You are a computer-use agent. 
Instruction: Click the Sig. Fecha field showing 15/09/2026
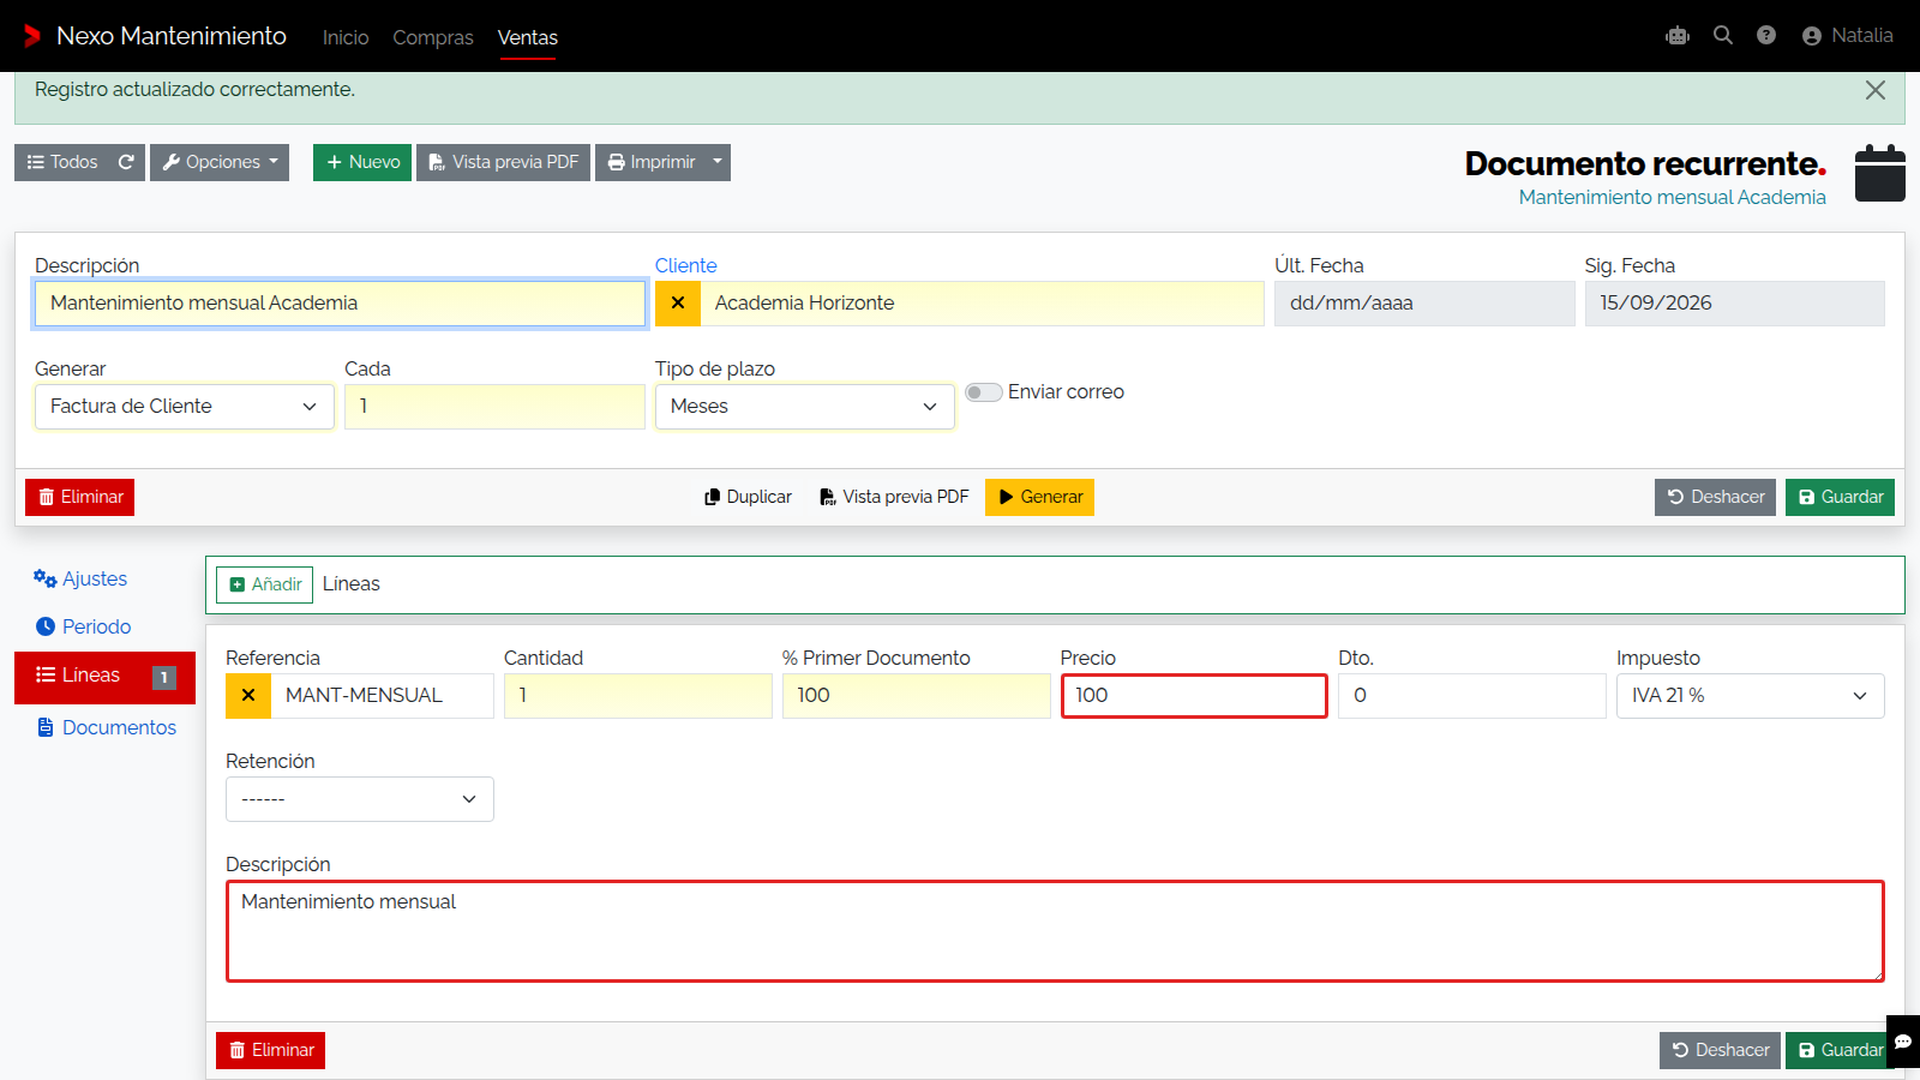(x=1734, y=303)
